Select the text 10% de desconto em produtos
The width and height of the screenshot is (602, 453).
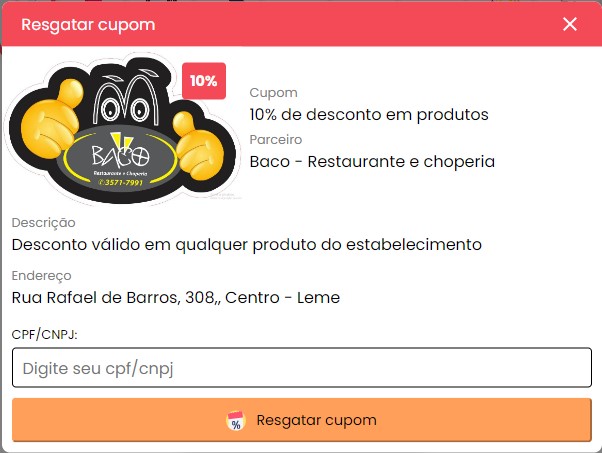pyautogui.click(x=369, y=114)
